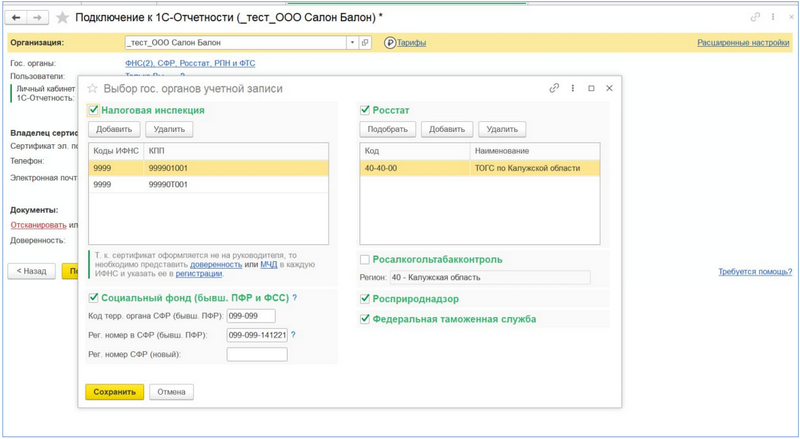Click the back navigation arrow

pos(16,19)
